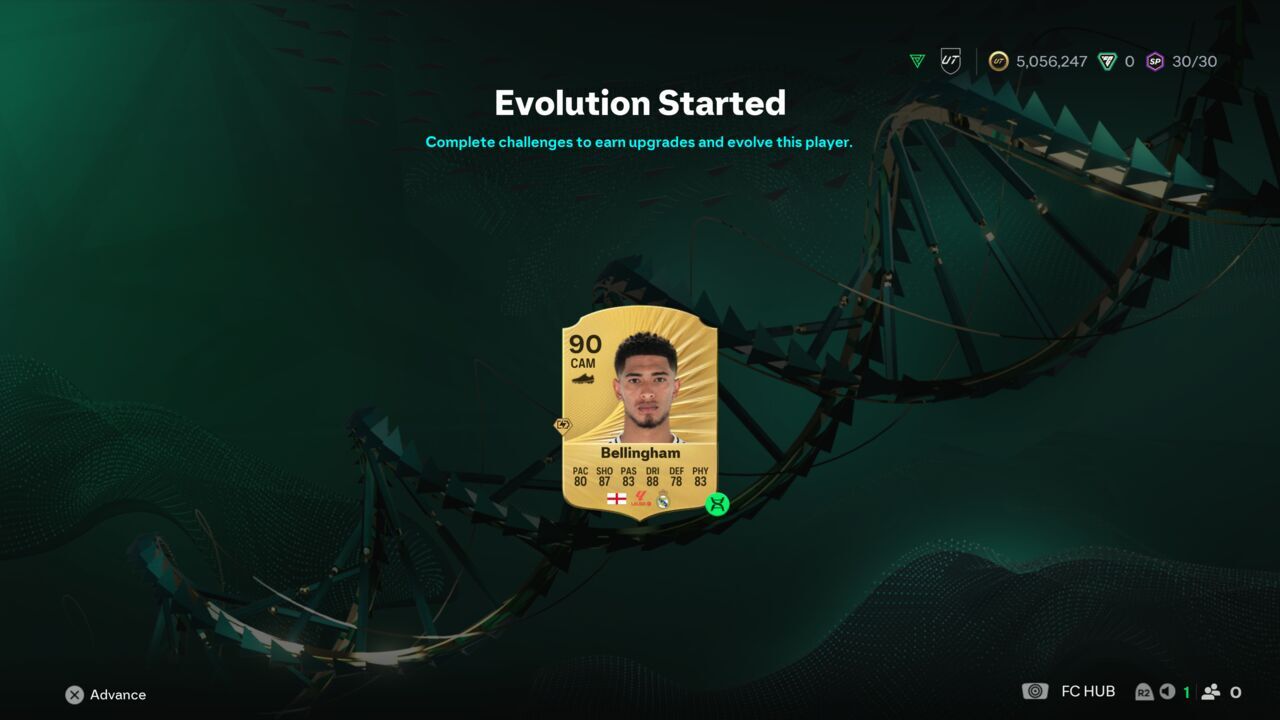The image size is (1280, 720).
Task: Click the 30/30 season points counter
Action: pyautogui.click(x=1194, y=62)
